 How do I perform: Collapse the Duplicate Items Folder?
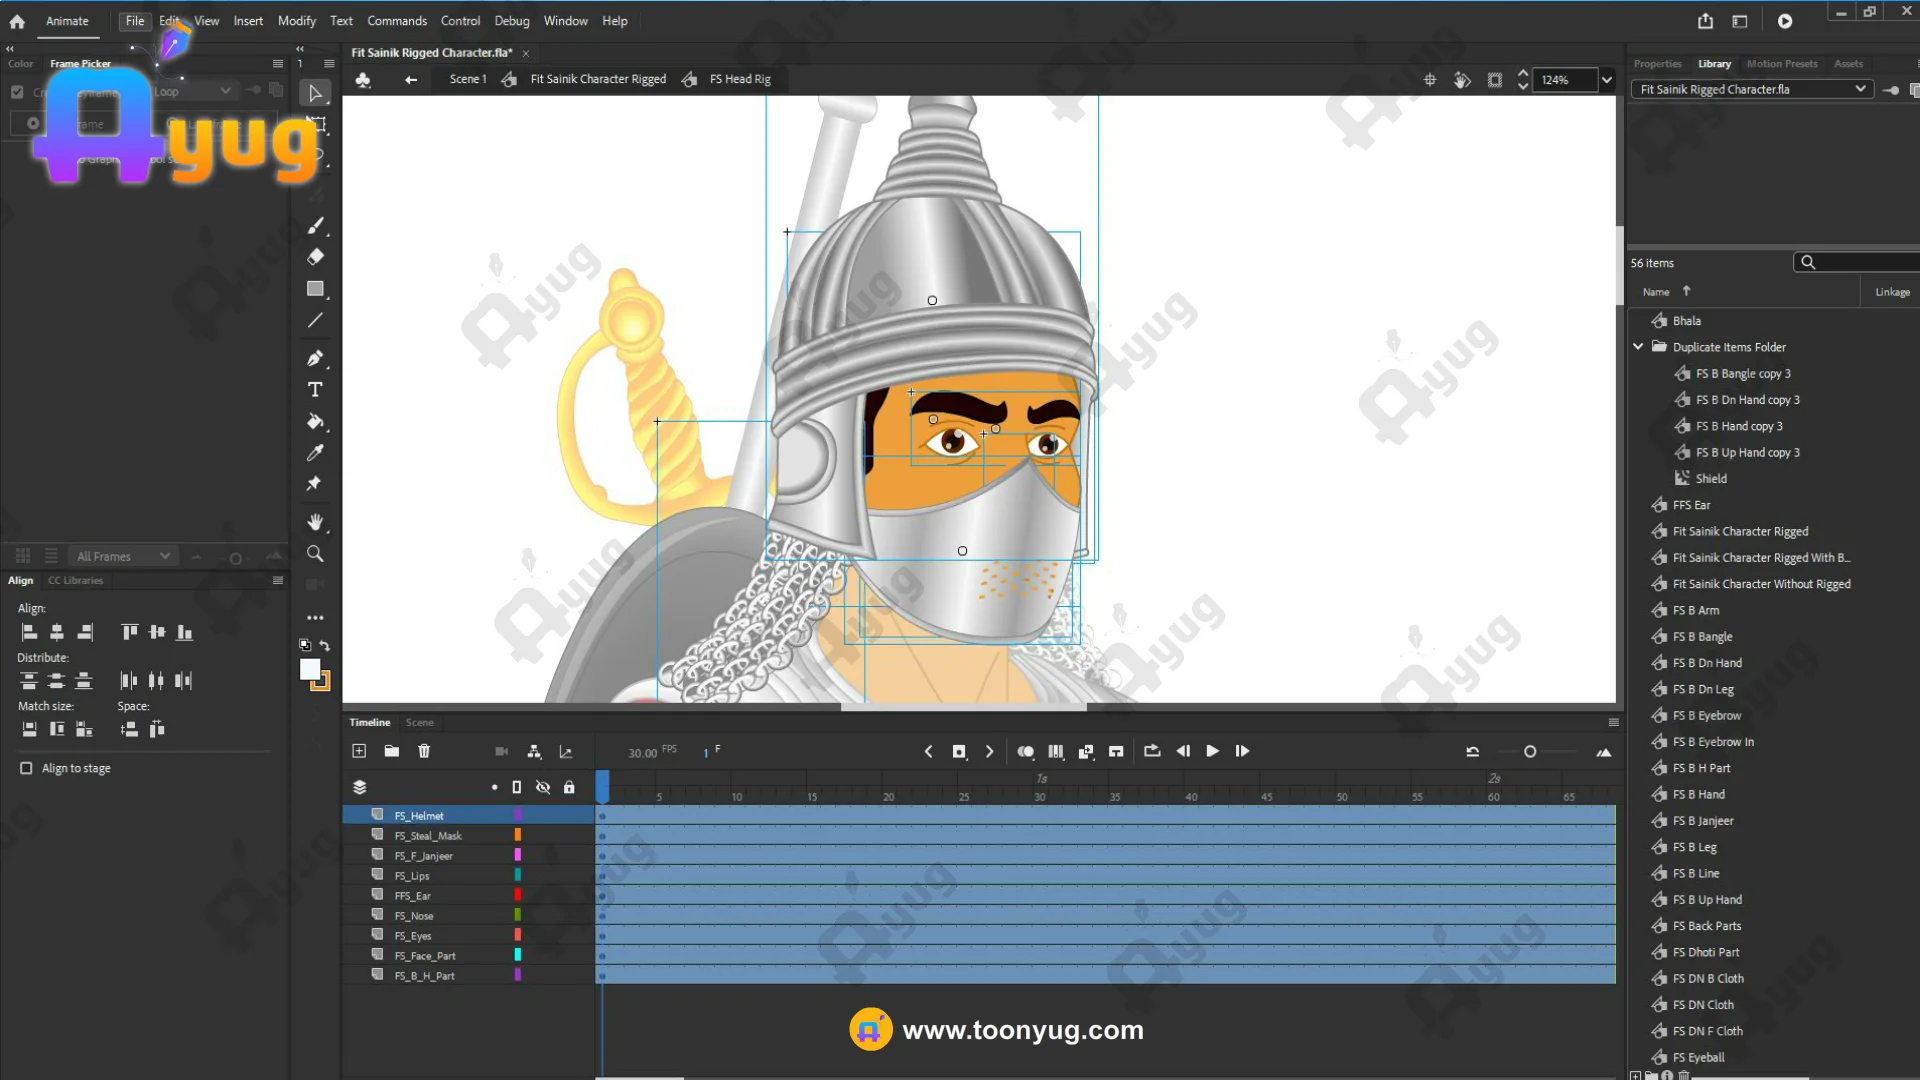click(1638, 347)
